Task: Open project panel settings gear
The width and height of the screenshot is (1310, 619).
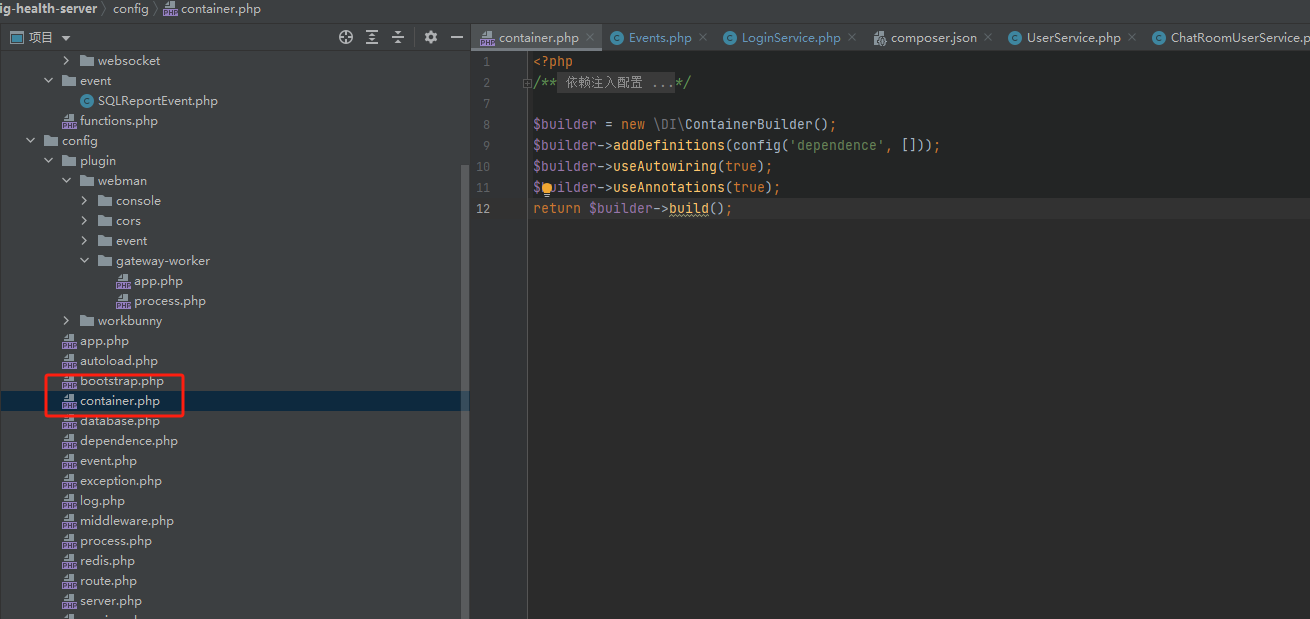Action: pos(431,37)
